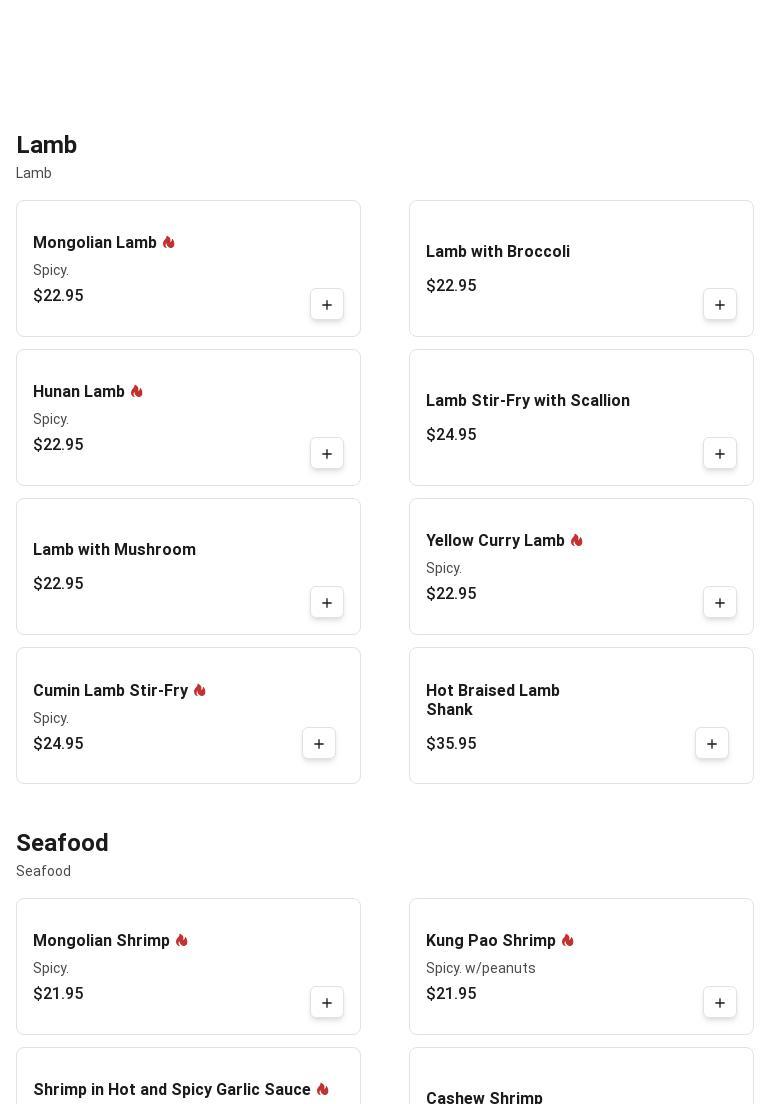Open Hot Braised Lamb Shank details
The image size is (770, 1104).
coord(493,700)
